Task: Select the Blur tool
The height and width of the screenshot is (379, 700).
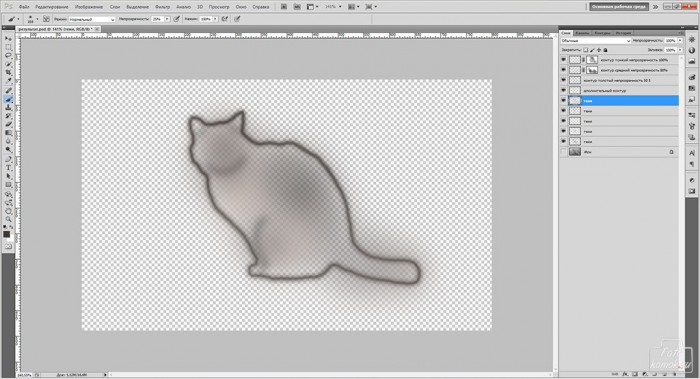Action: (8, 142)
